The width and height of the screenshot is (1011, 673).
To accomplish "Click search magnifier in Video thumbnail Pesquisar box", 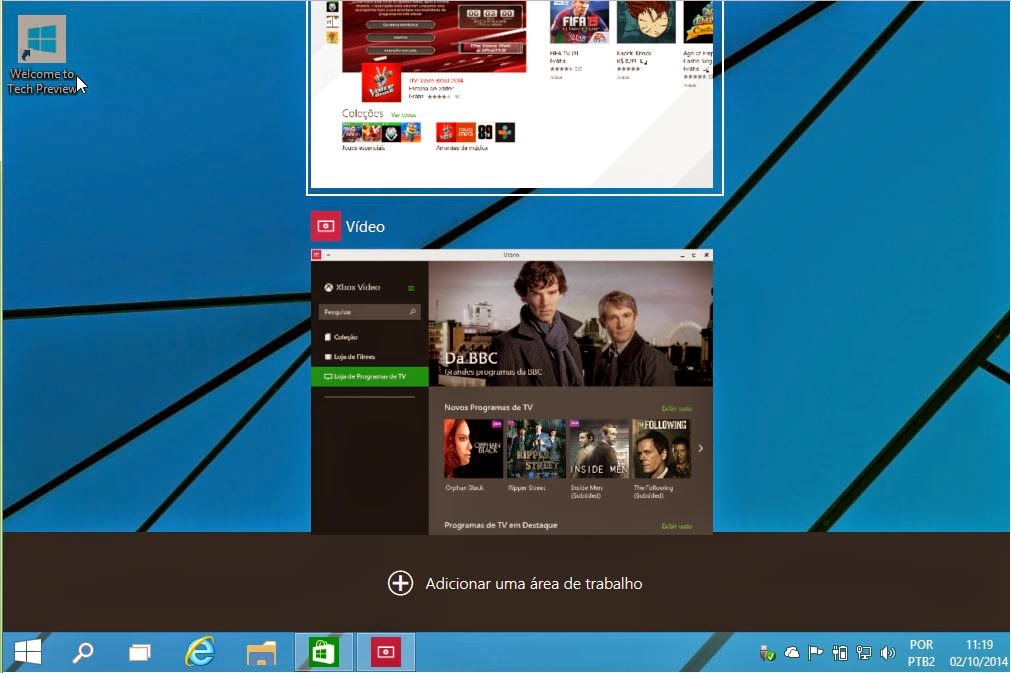I will 413,312.
